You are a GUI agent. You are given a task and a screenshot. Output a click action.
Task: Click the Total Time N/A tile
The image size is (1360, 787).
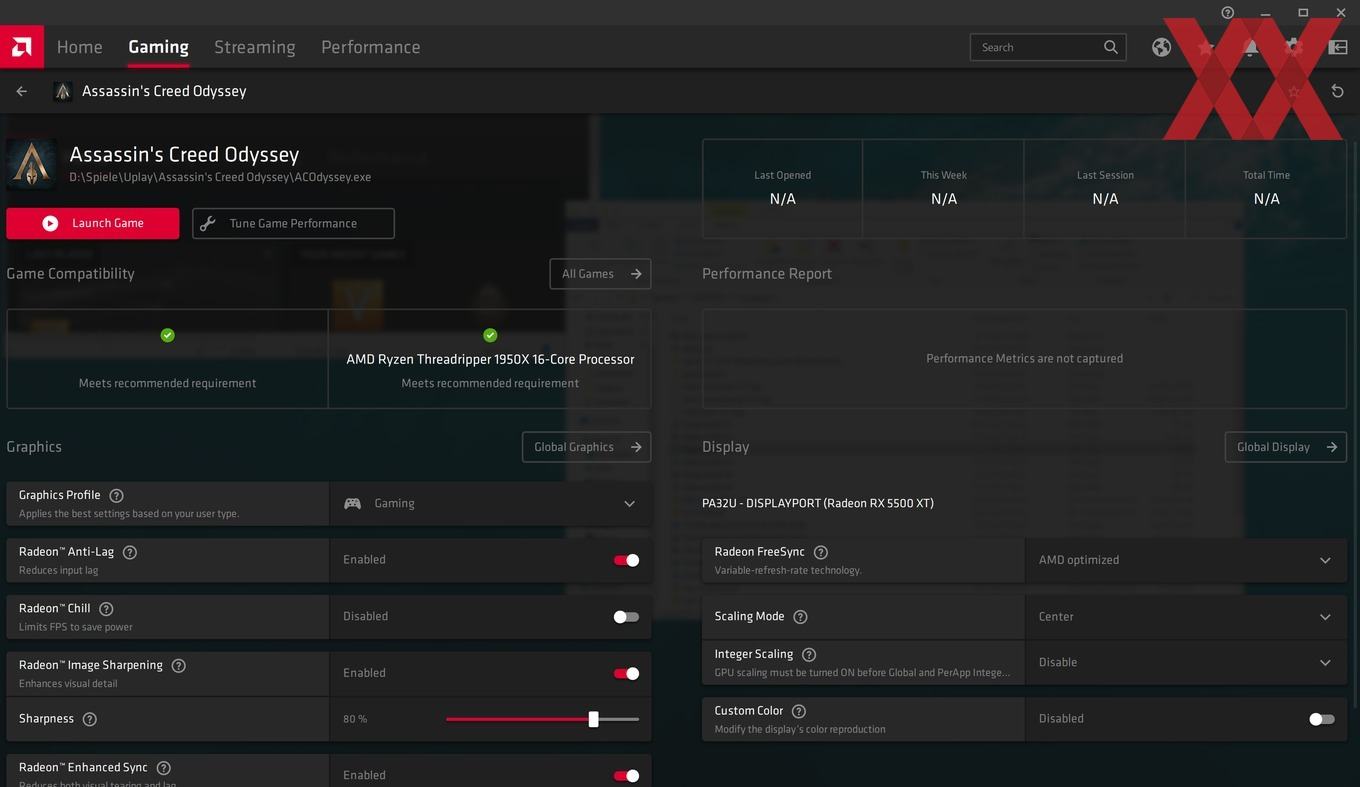(1266, 189)
